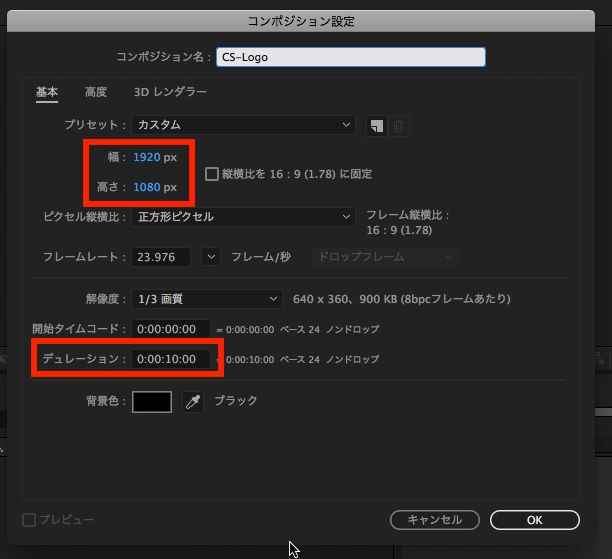Click the コンポジション名 field containing CS-Logo
612x559 pixels.
tap(351, 57)
